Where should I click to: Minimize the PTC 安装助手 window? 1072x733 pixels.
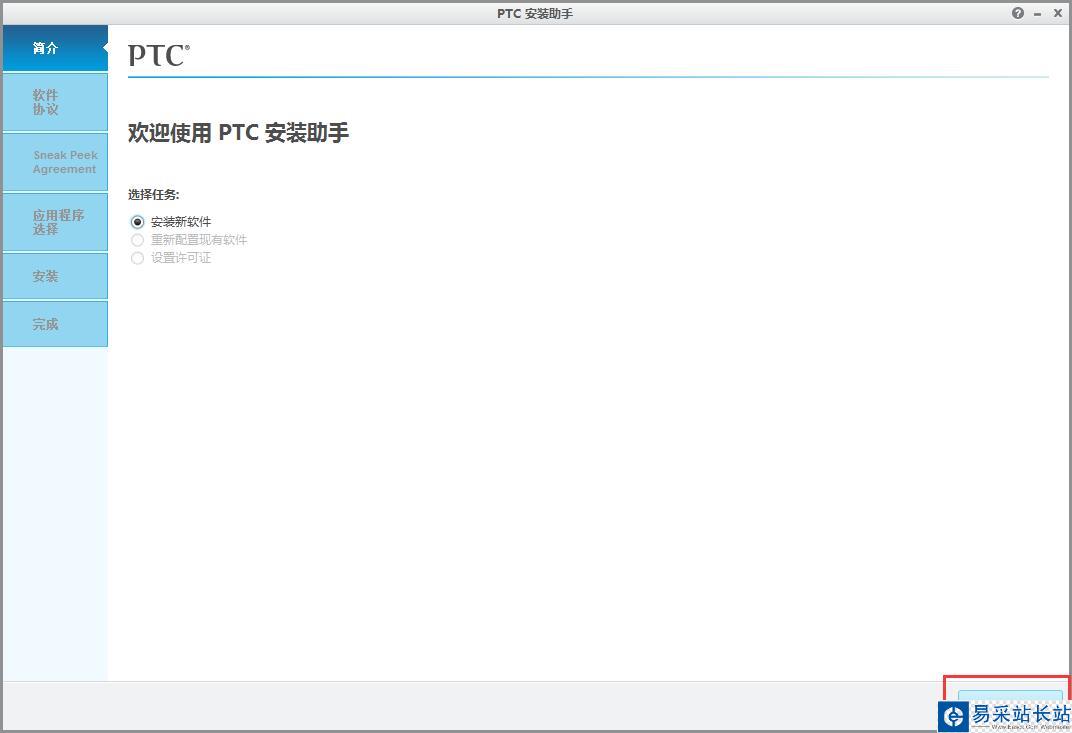pos(1038,14)
